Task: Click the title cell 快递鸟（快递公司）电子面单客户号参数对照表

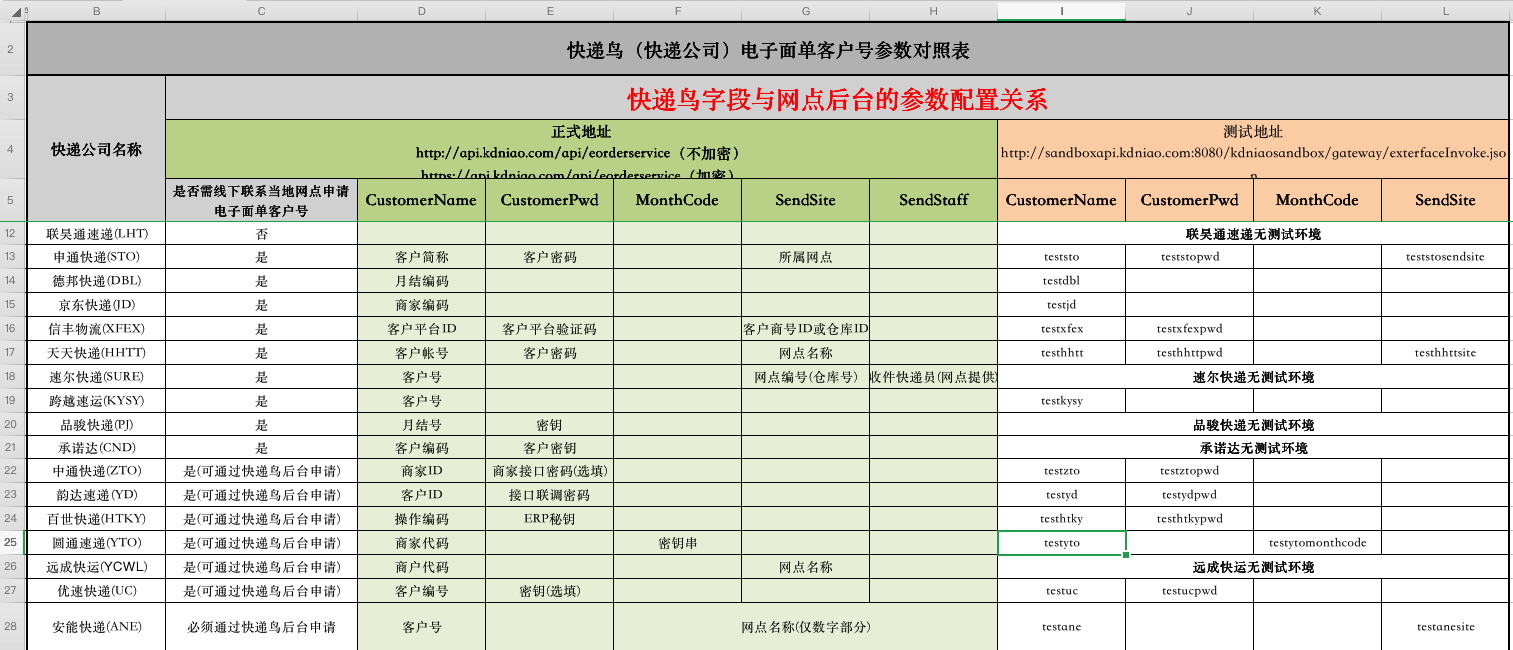Action: click(768, 50)
